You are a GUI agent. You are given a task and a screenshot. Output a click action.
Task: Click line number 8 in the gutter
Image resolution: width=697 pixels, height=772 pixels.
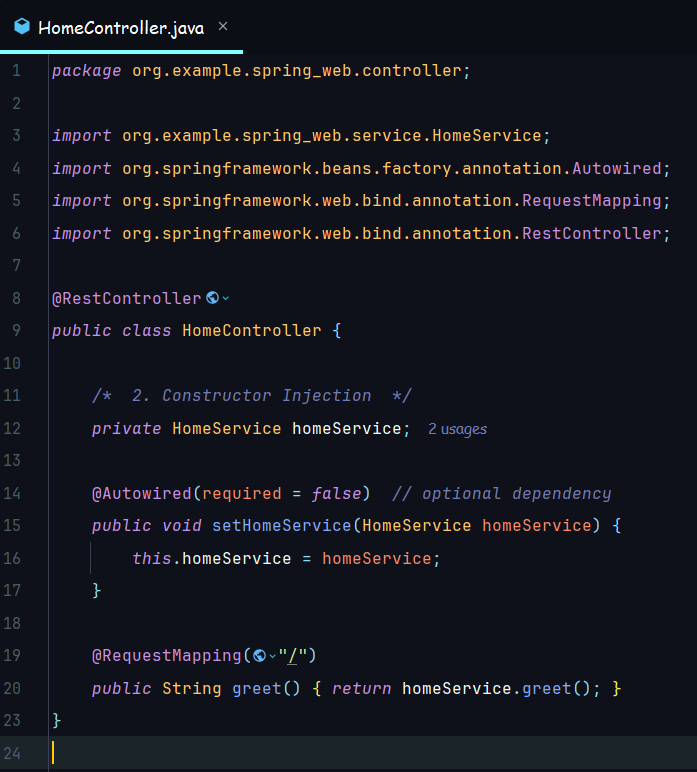pyautogui.click(x=16, y=298)
